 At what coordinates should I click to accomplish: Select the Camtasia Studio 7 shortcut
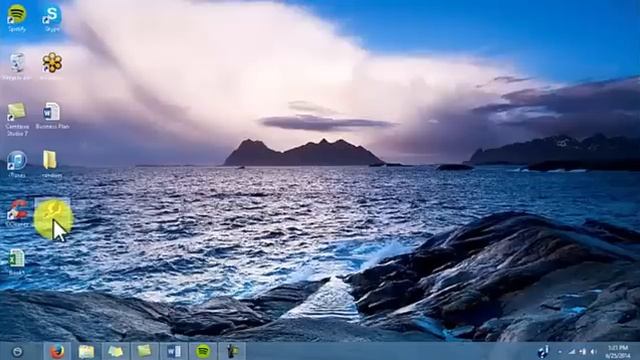tap(17, 119)
